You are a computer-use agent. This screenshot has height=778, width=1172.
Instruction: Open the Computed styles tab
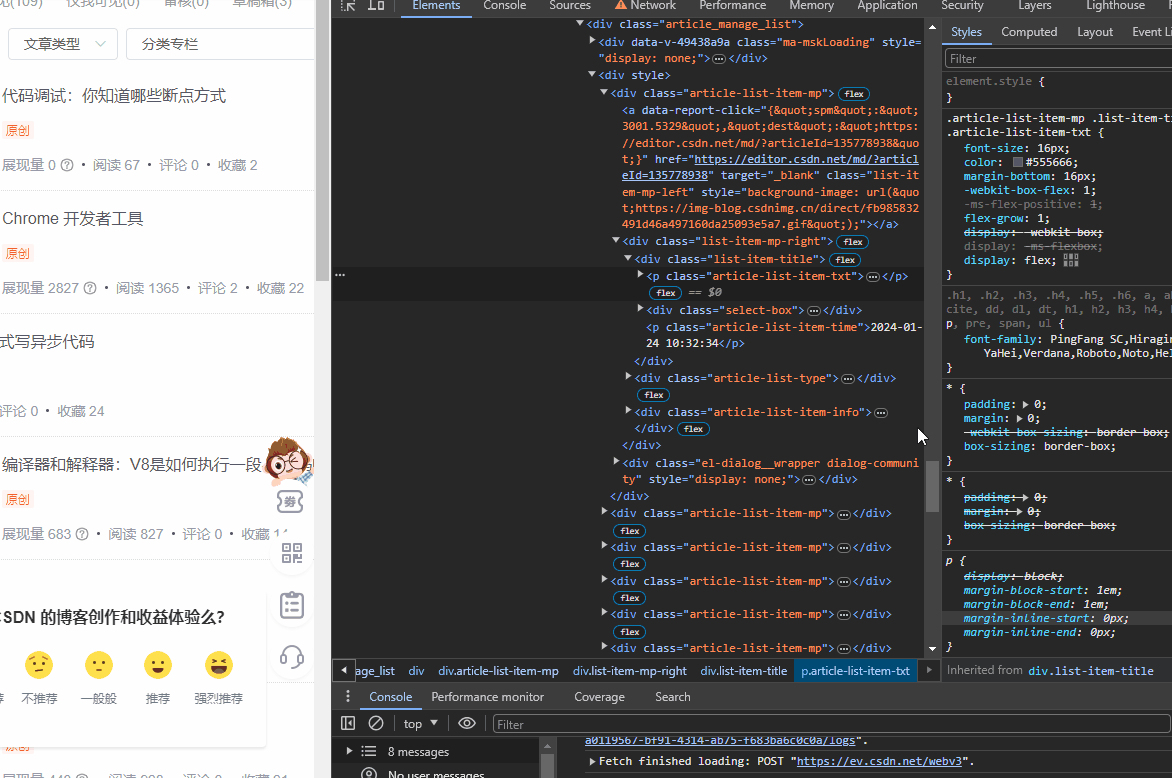click(1029, 32)
